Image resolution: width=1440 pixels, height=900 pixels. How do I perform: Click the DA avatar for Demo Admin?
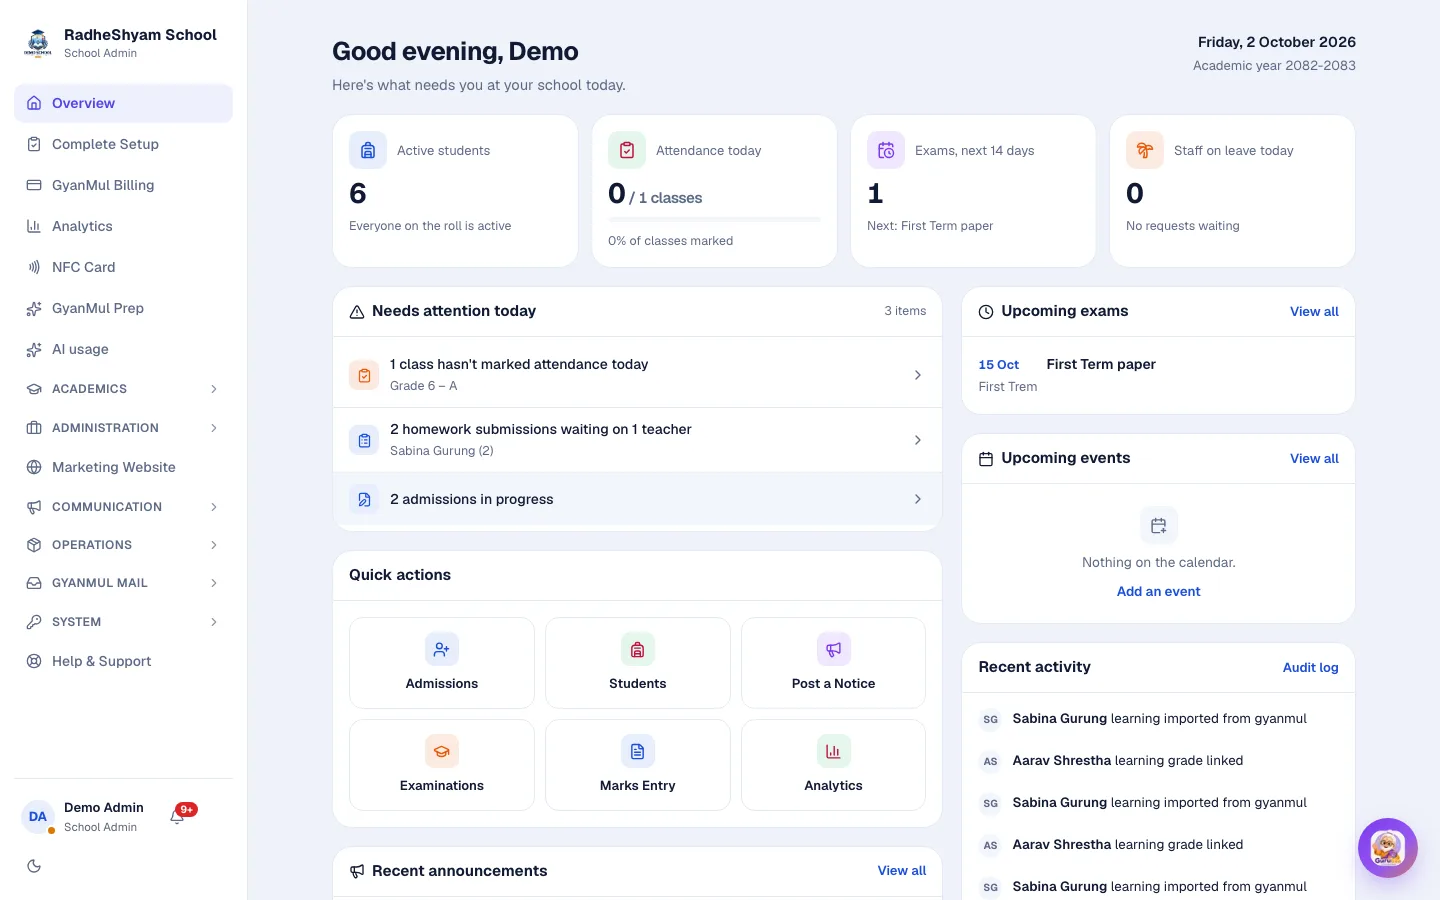coord(38,816)
